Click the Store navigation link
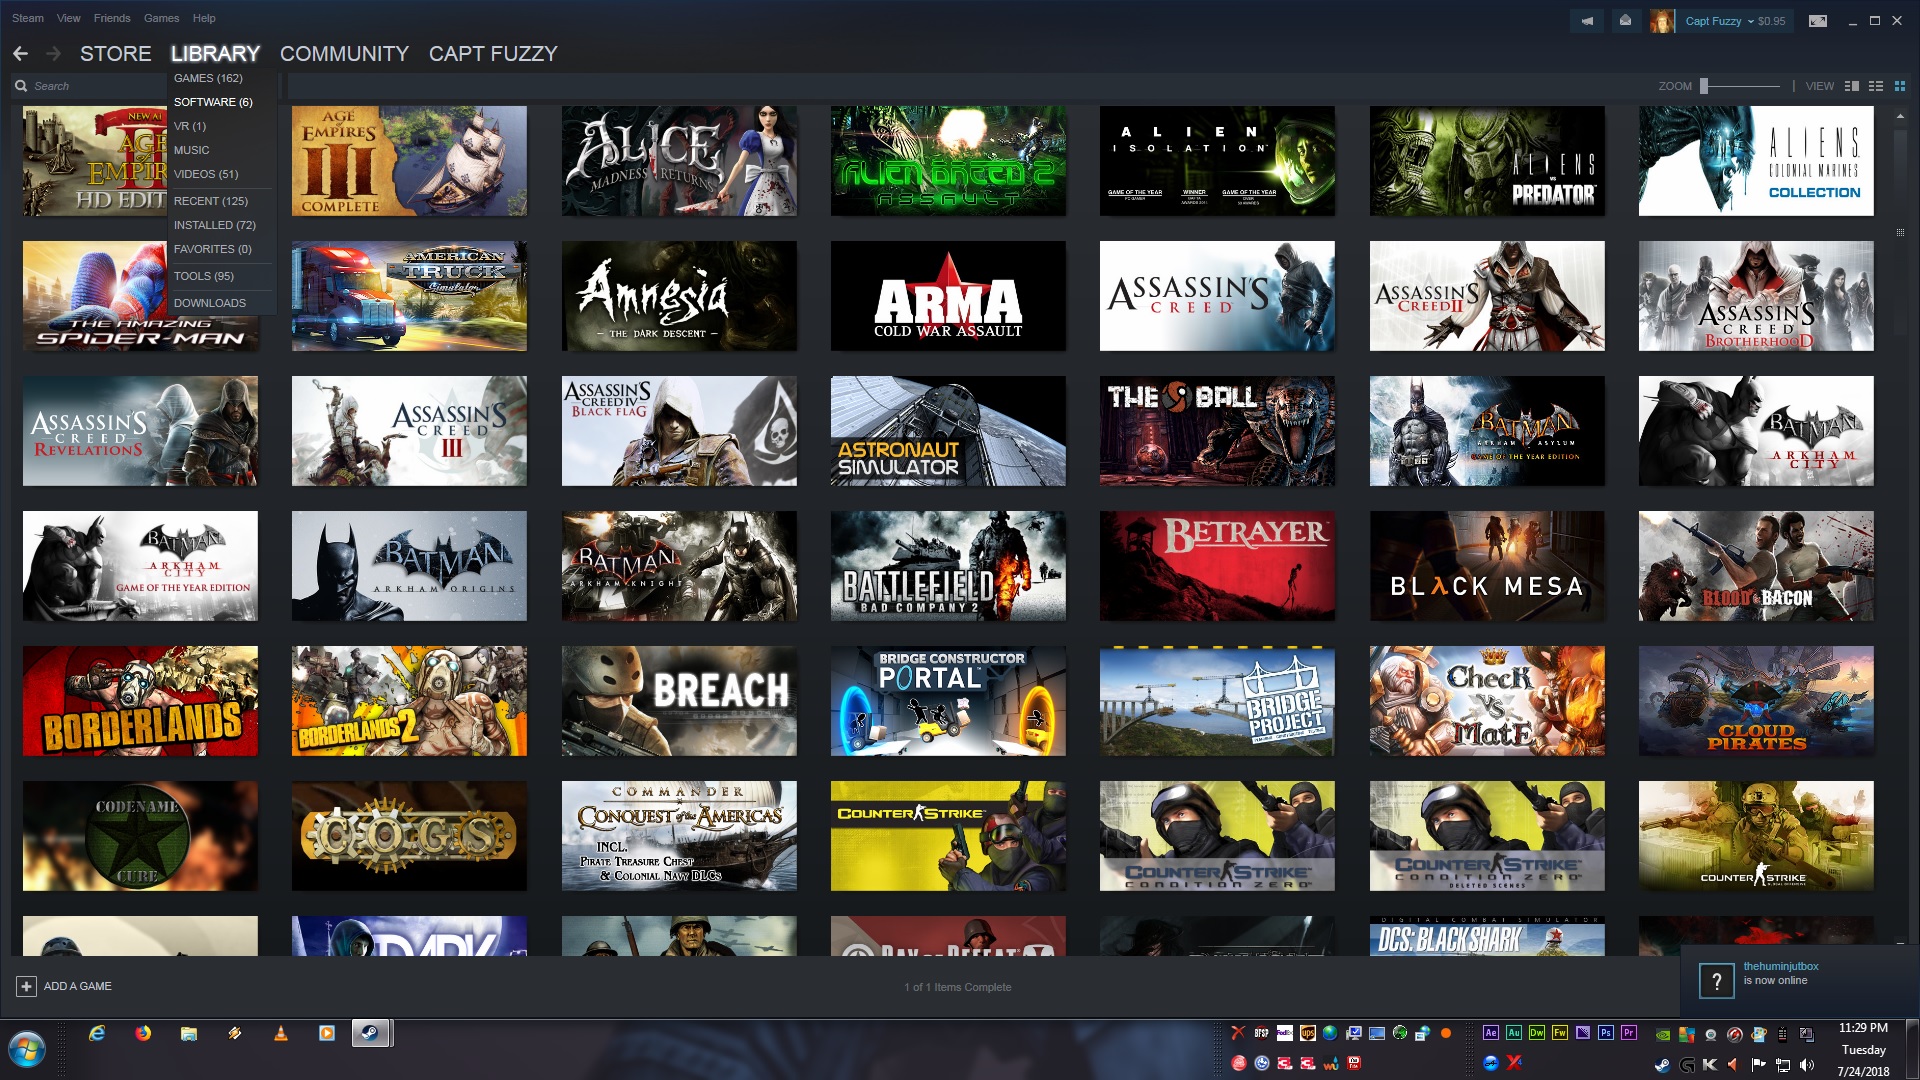 point(116,54)
